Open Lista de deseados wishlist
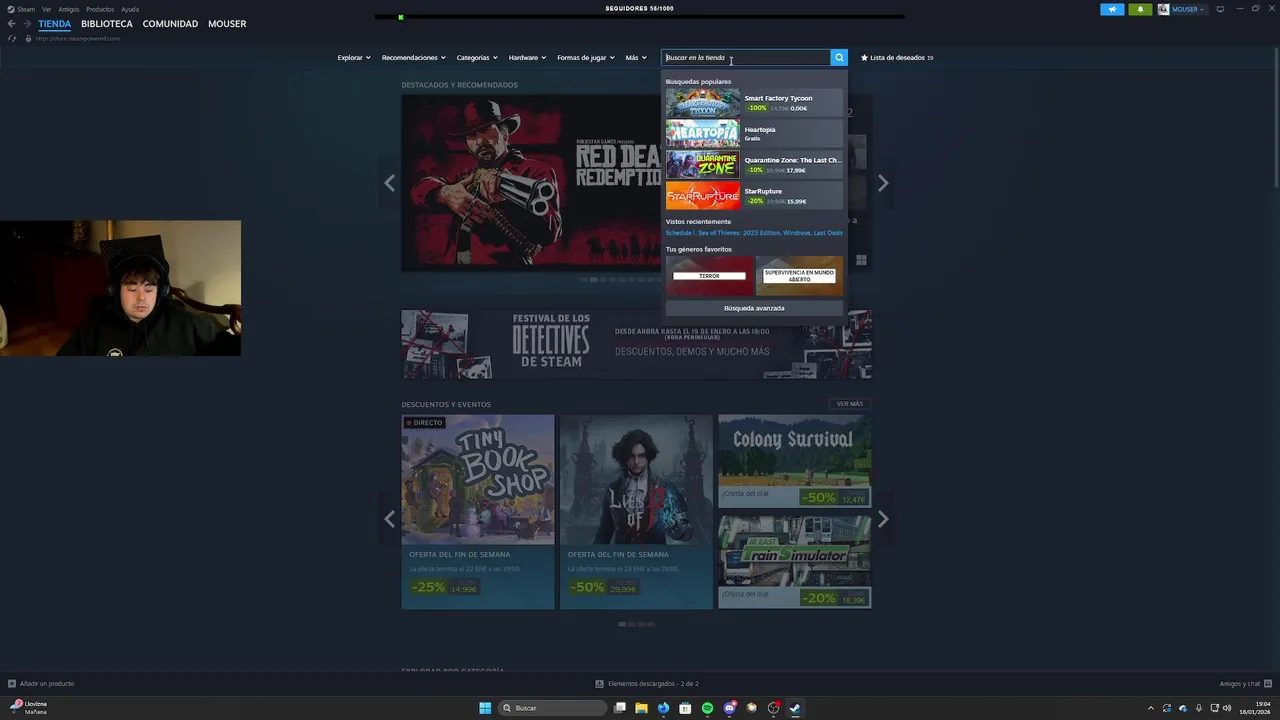Image resolution: width=1280 pixels, height=720 pixels. [x=897, y=58]
